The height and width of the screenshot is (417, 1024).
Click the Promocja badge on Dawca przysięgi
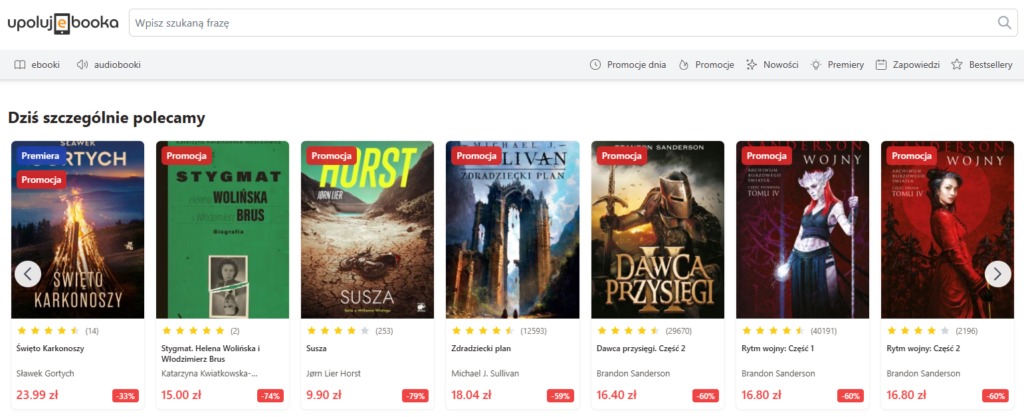coord(621,156)
